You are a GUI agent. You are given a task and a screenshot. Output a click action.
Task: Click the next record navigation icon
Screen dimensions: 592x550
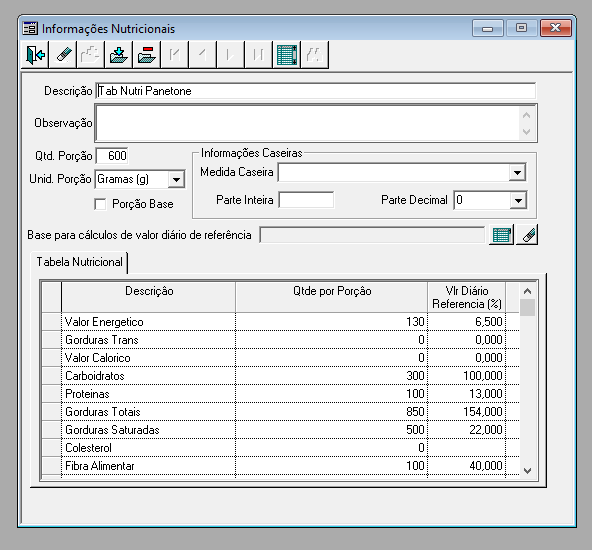pyautogui.click(x=231, y=55)
